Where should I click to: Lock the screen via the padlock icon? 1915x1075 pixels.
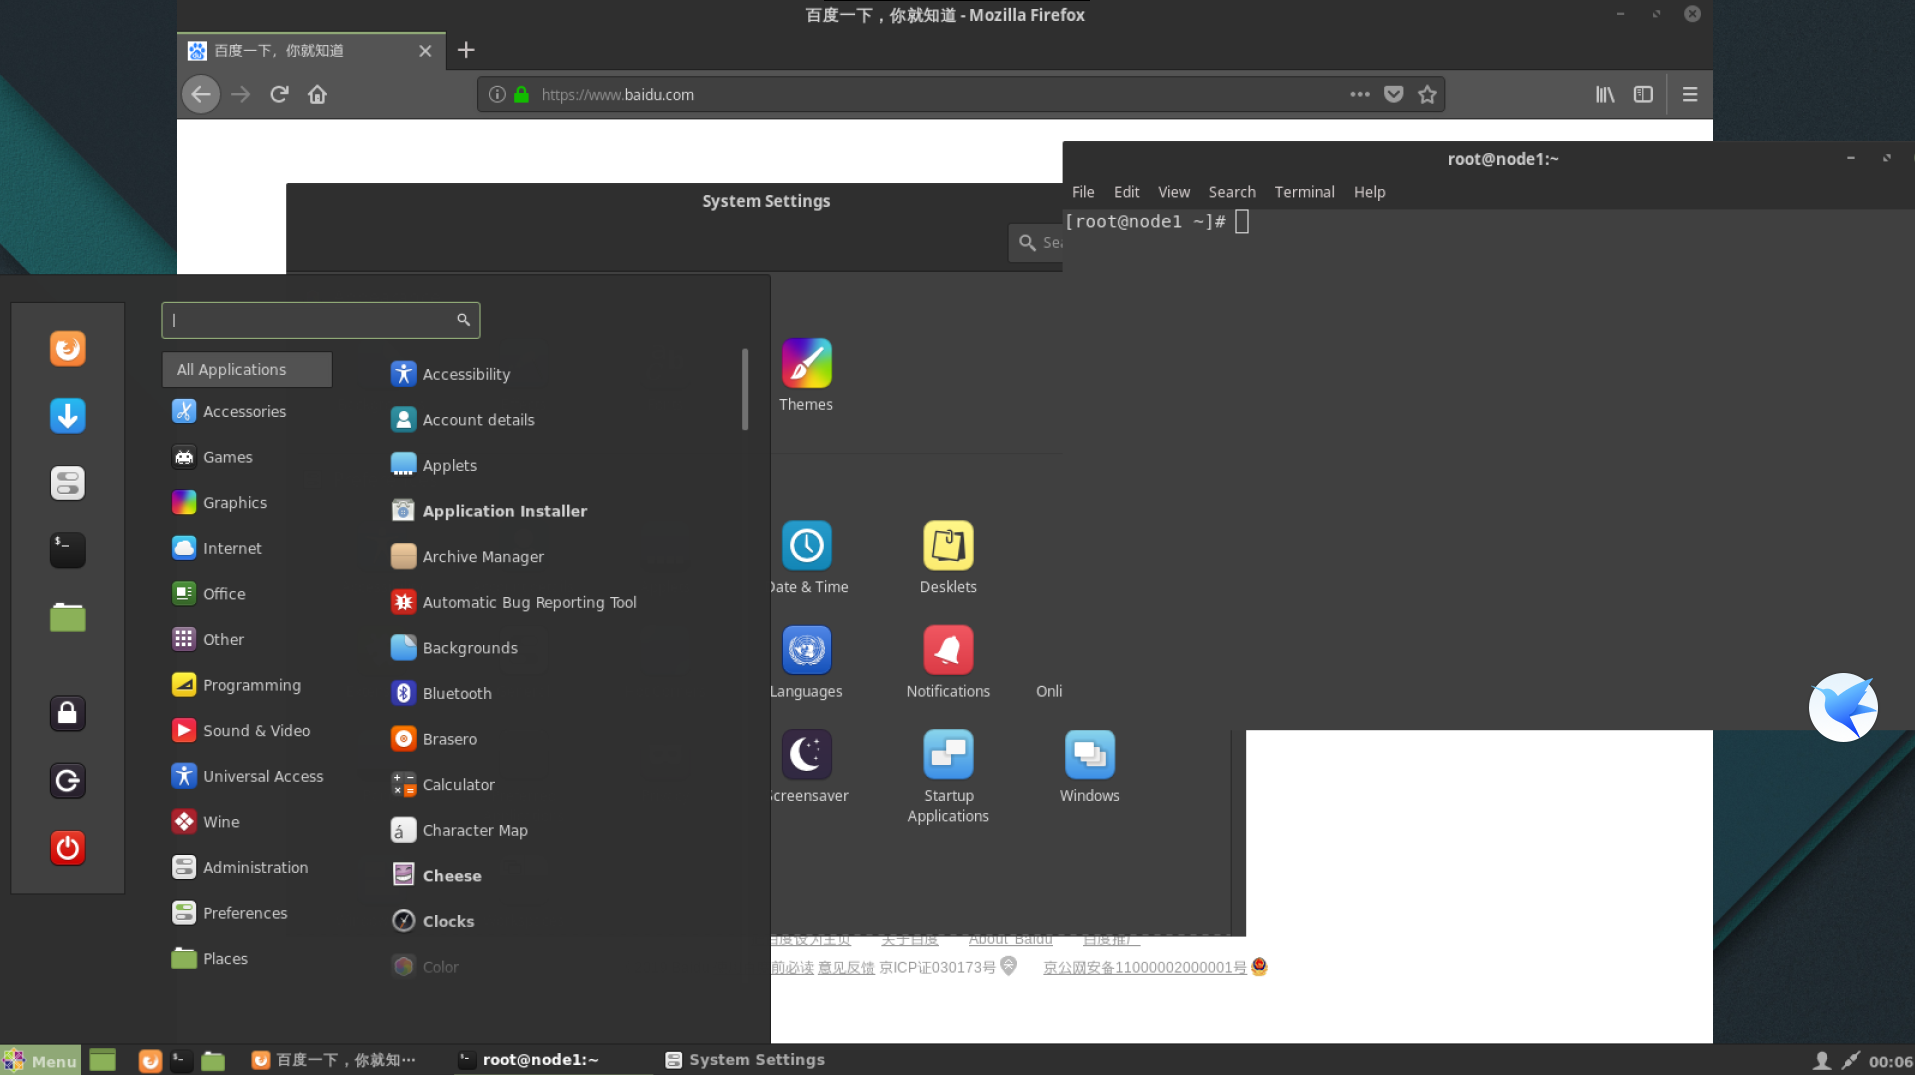point(67,713)
